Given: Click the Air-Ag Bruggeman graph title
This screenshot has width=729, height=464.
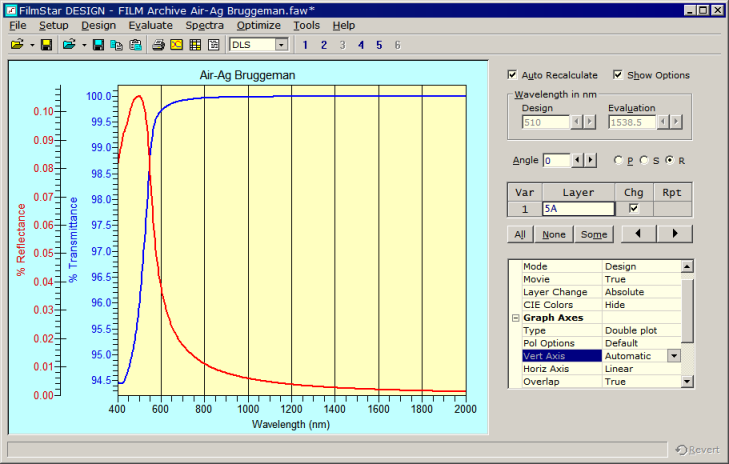Looking at the screenshot, I should [247, 75].
